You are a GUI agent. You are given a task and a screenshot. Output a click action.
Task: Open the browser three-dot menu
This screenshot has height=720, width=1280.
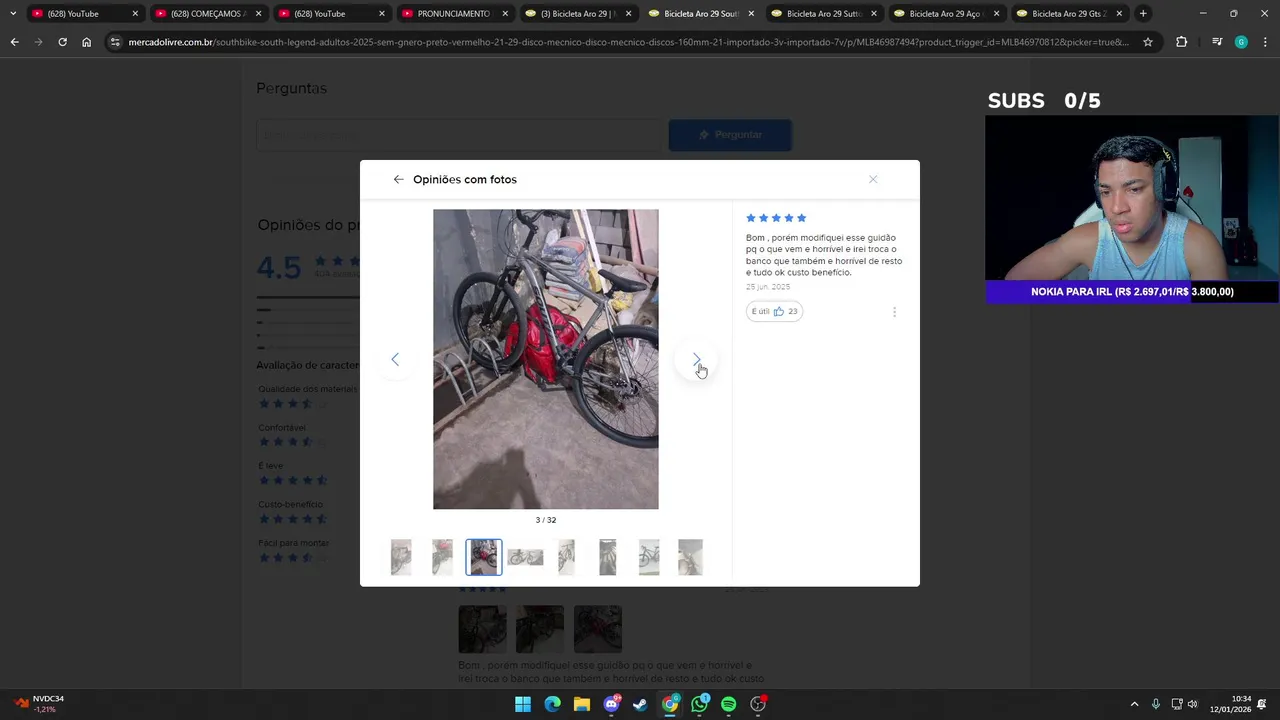point(1265,42)
